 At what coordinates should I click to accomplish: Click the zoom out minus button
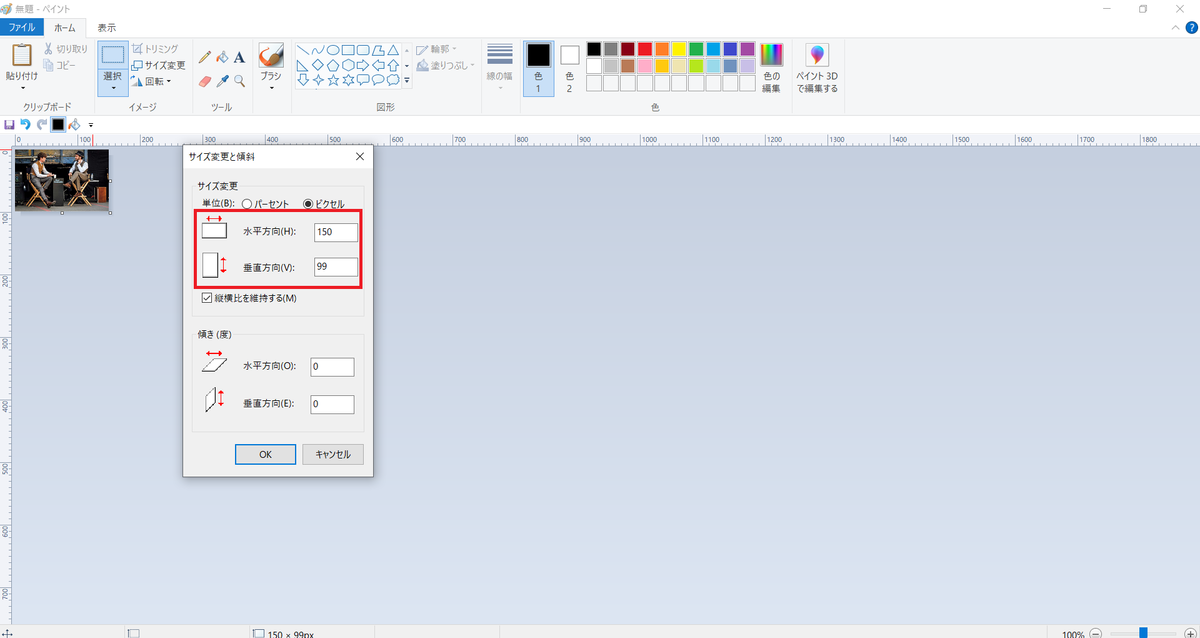pyautogui.click(x=1097, y=633)
